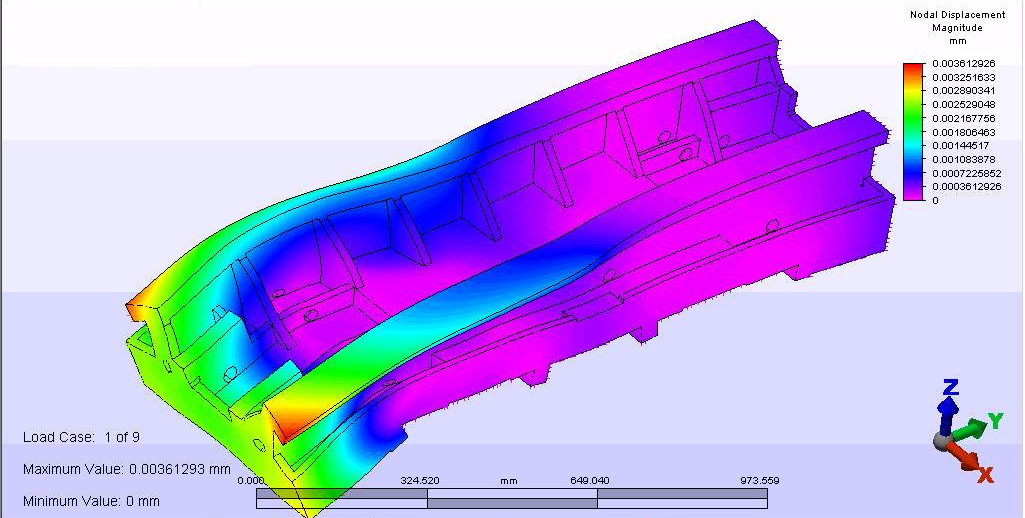Click the 324.520 scale ruler label
The image size is (1025, 518).
tap(420, 481)
